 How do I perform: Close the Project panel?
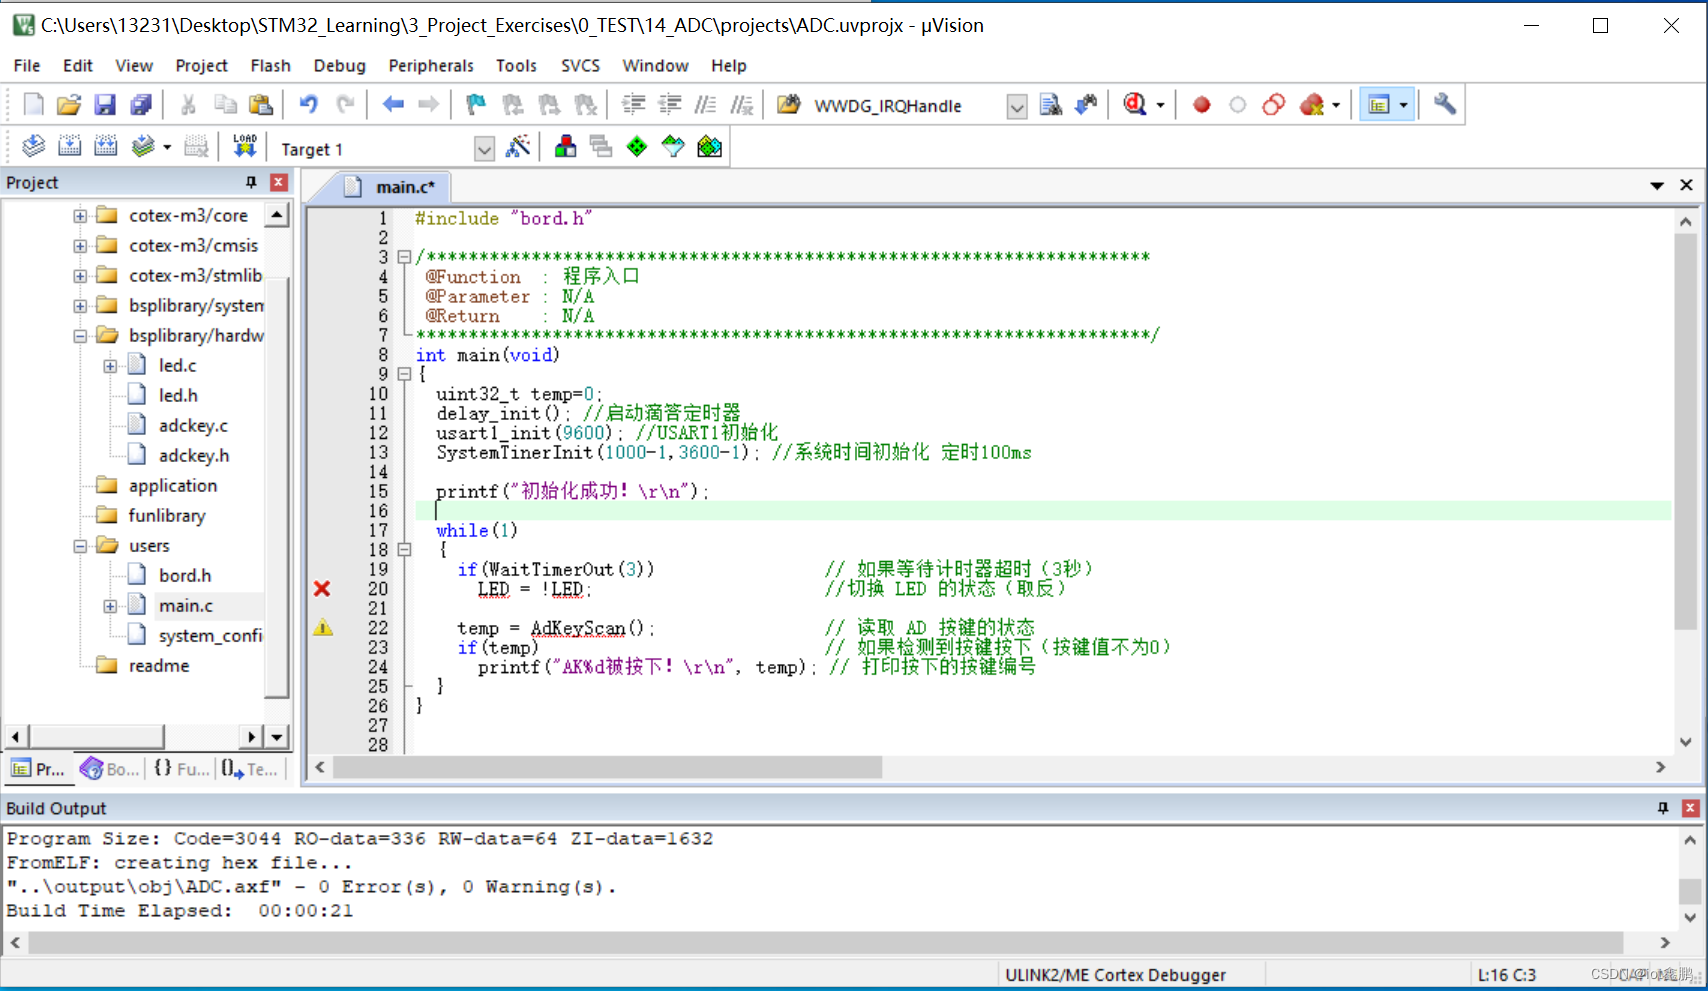pyautogui.click(x=279, y=182)
